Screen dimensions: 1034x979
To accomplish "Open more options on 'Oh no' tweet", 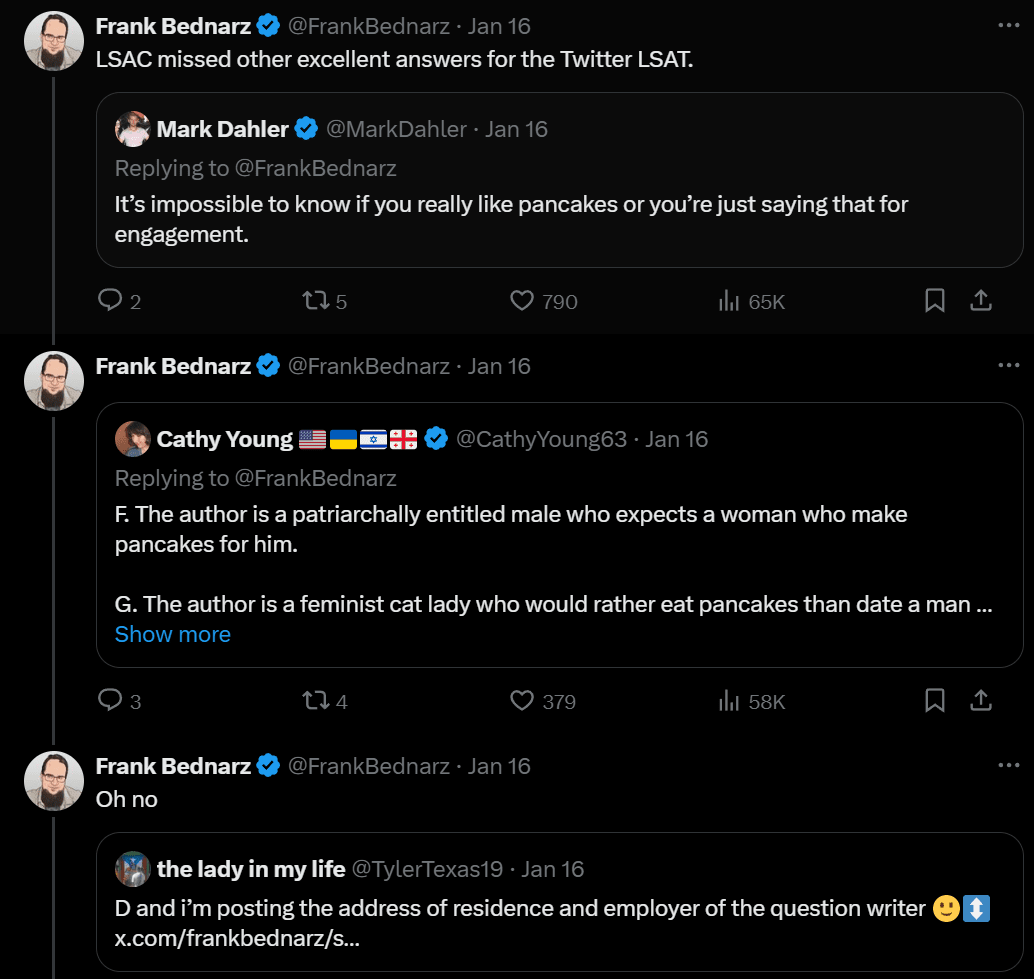I will tap(1009, 765).
